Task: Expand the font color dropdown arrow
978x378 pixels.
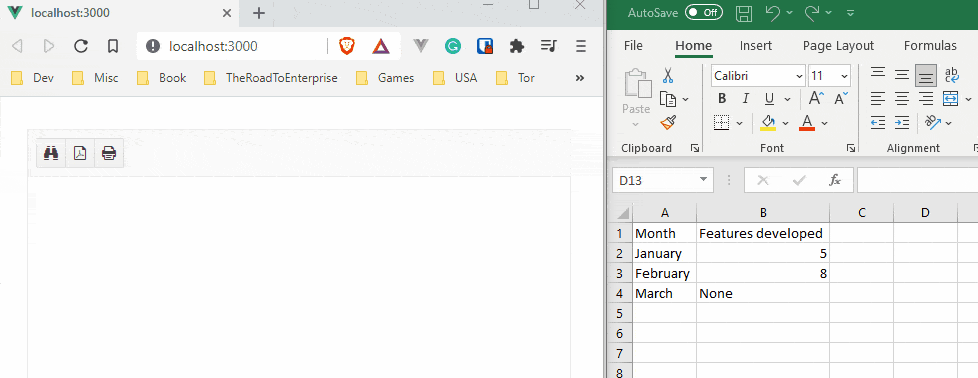Action: pyautogui.click(x=825, y=123)
